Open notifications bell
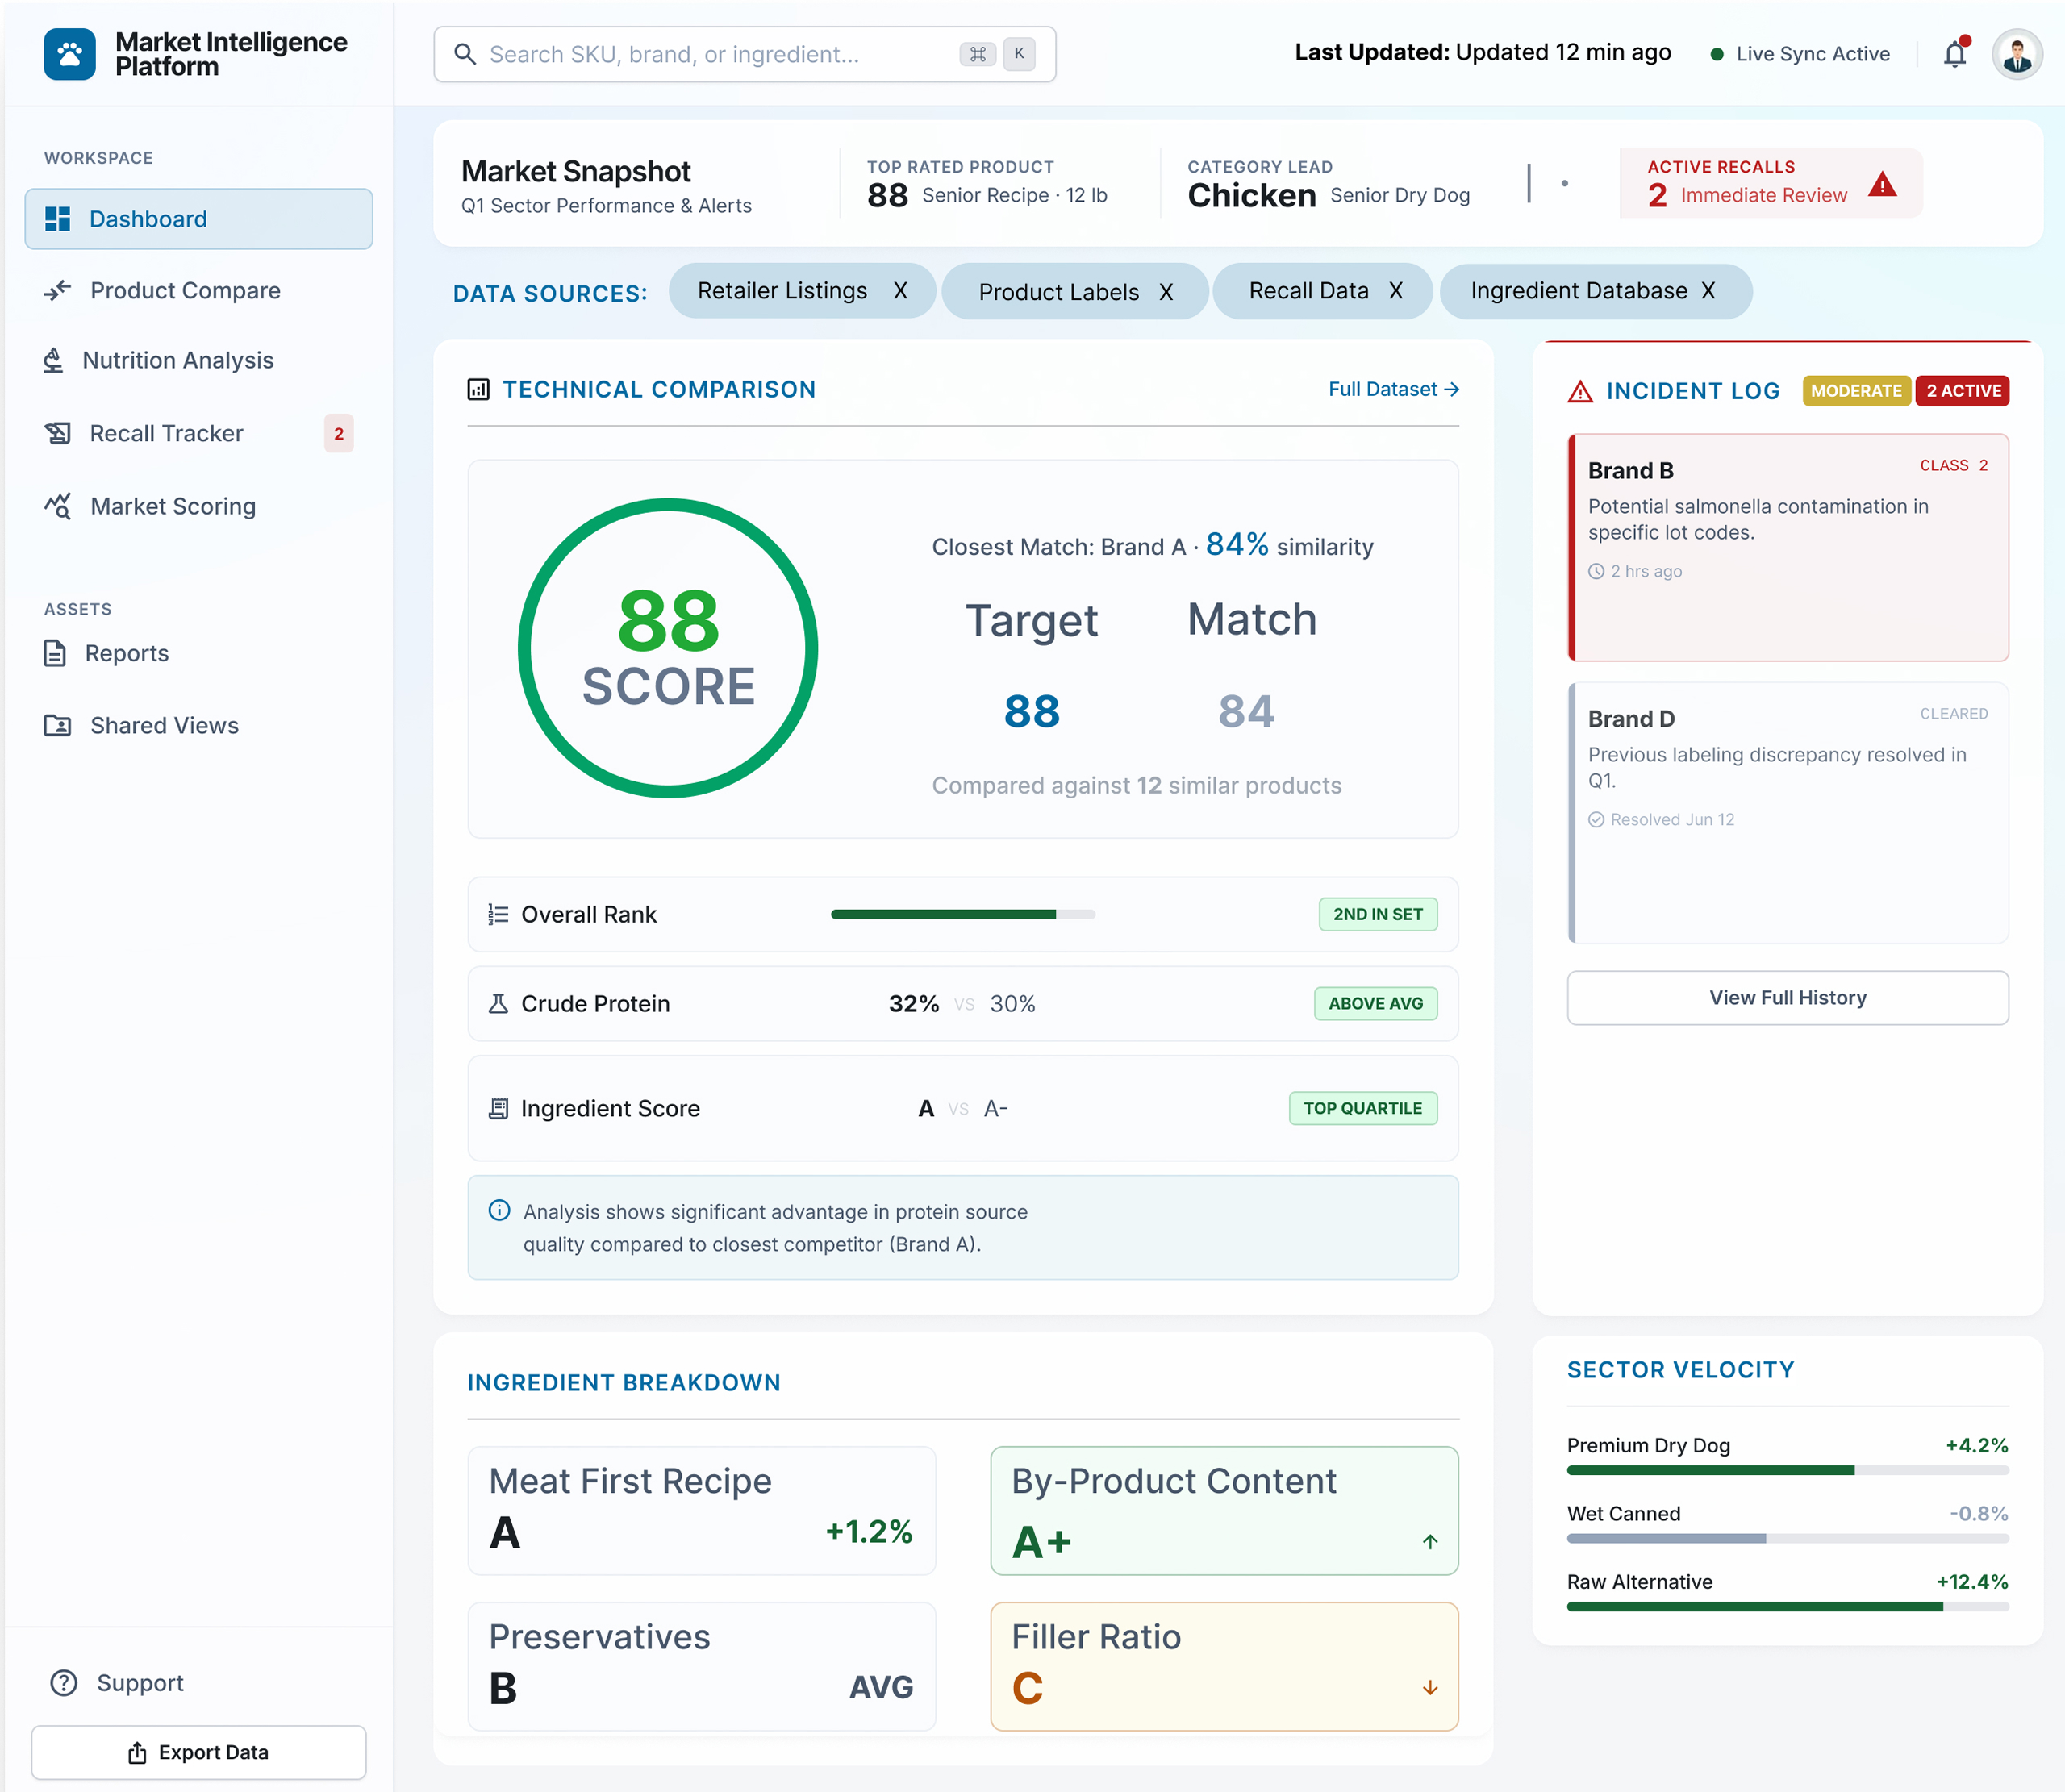This screenshot has width=2065, height=1792. (1955, 54)
